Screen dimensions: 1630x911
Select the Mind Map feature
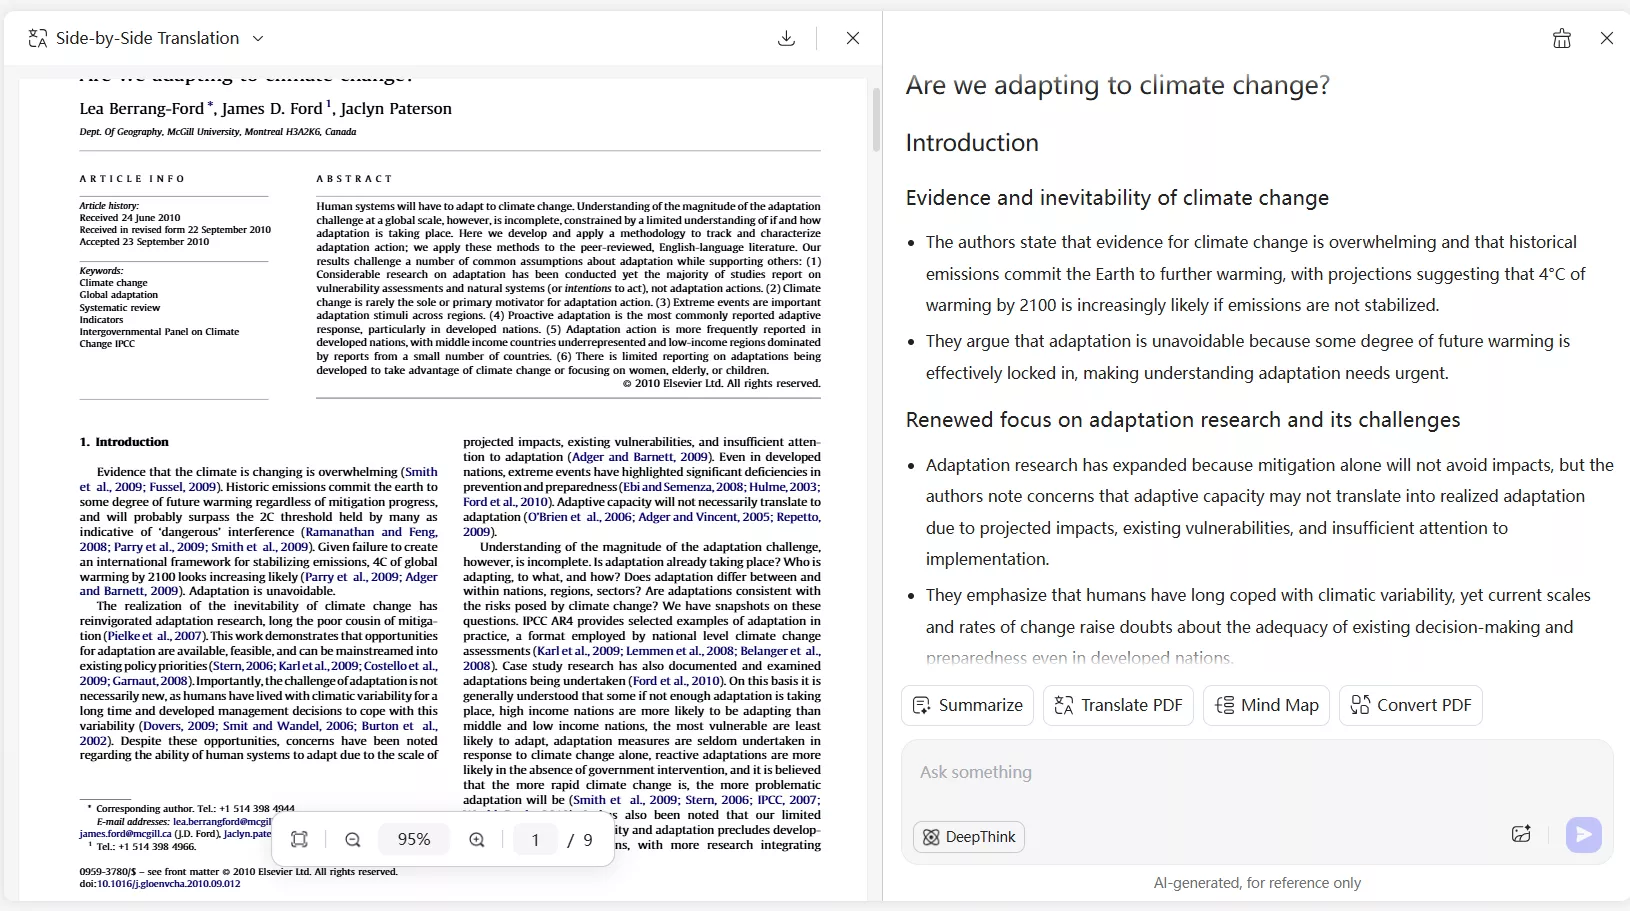pyautogui.click(x=1265, y=705)
